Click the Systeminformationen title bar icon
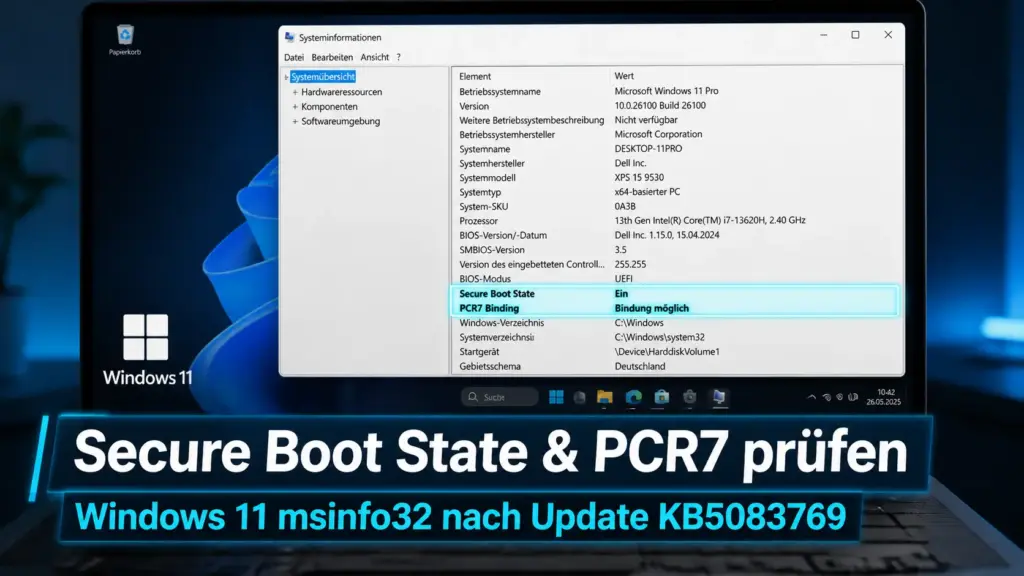1024x576 pixels. (290, 37)
